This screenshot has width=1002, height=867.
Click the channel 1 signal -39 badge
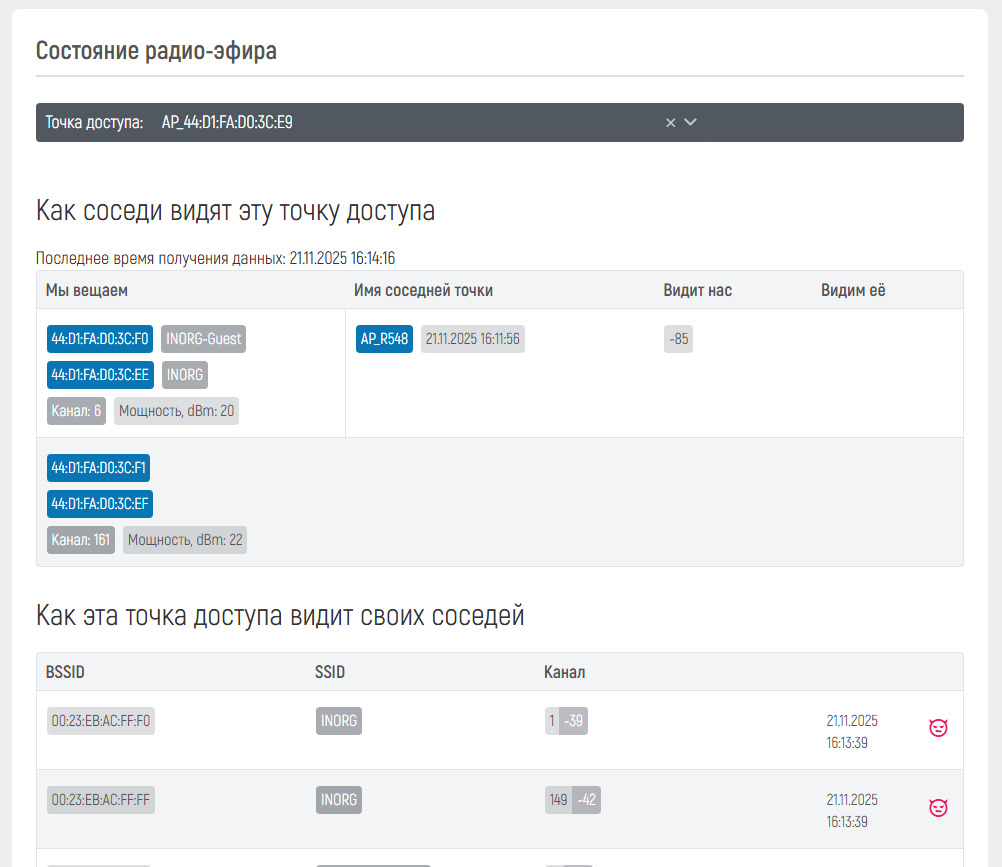tap(566, 721)
